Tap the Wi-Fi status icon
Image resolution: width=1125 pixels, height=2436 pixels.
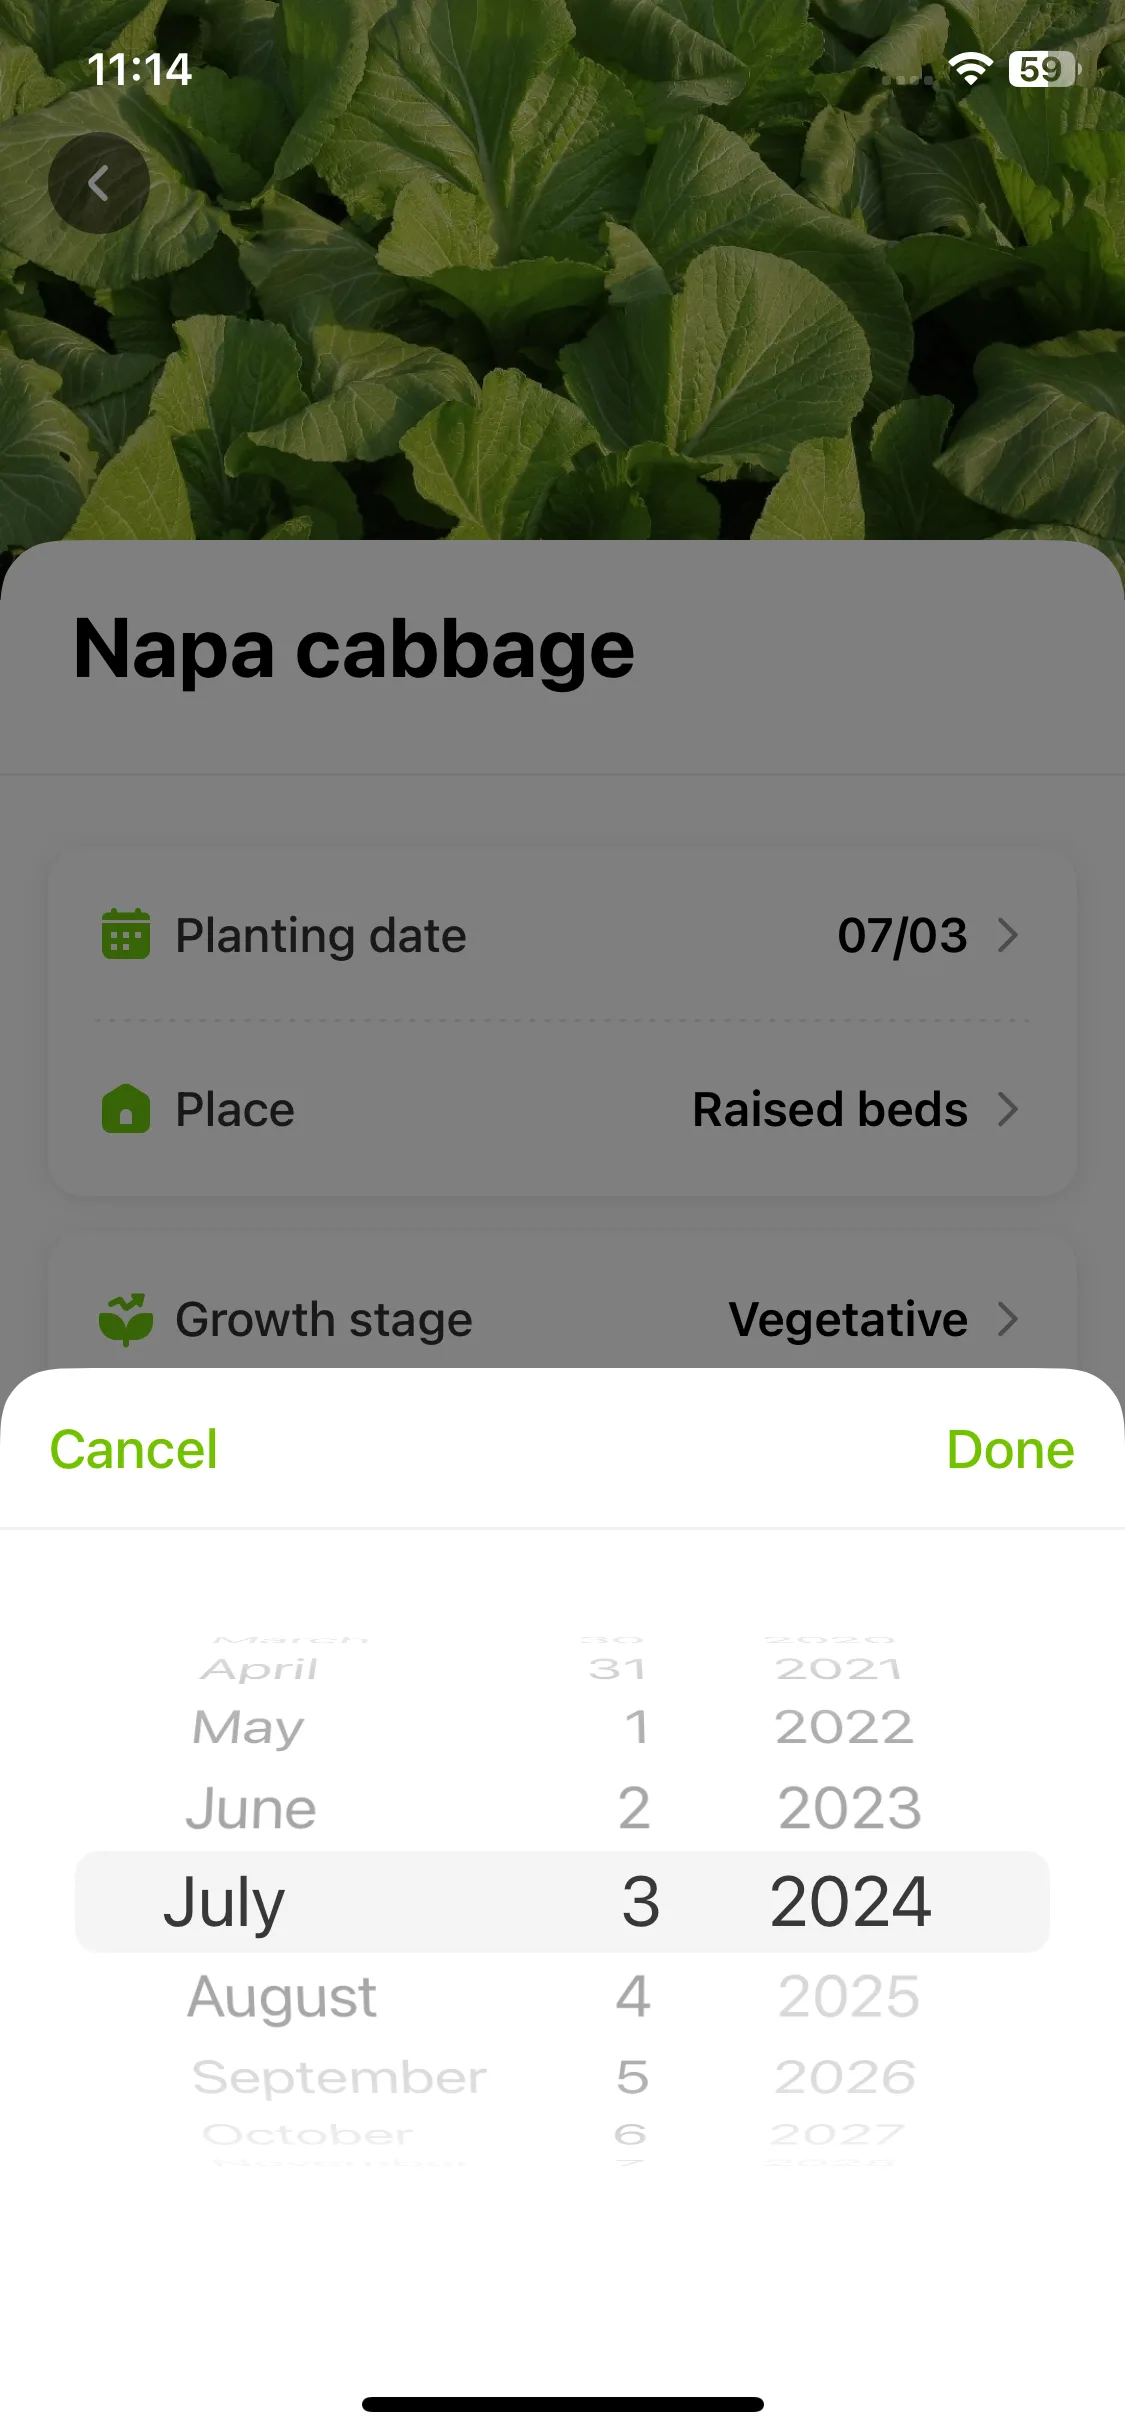(969, 69)
